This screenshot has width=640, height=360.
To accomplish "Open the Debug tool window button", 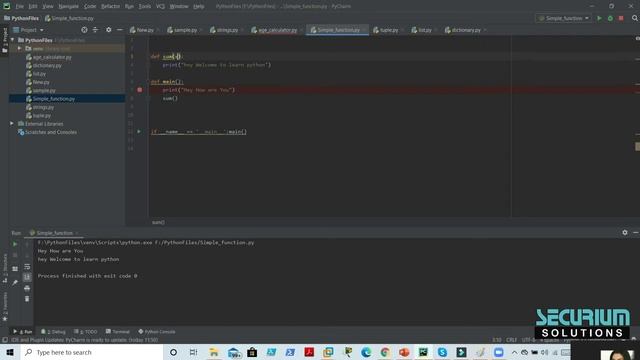I will (53, 331).
